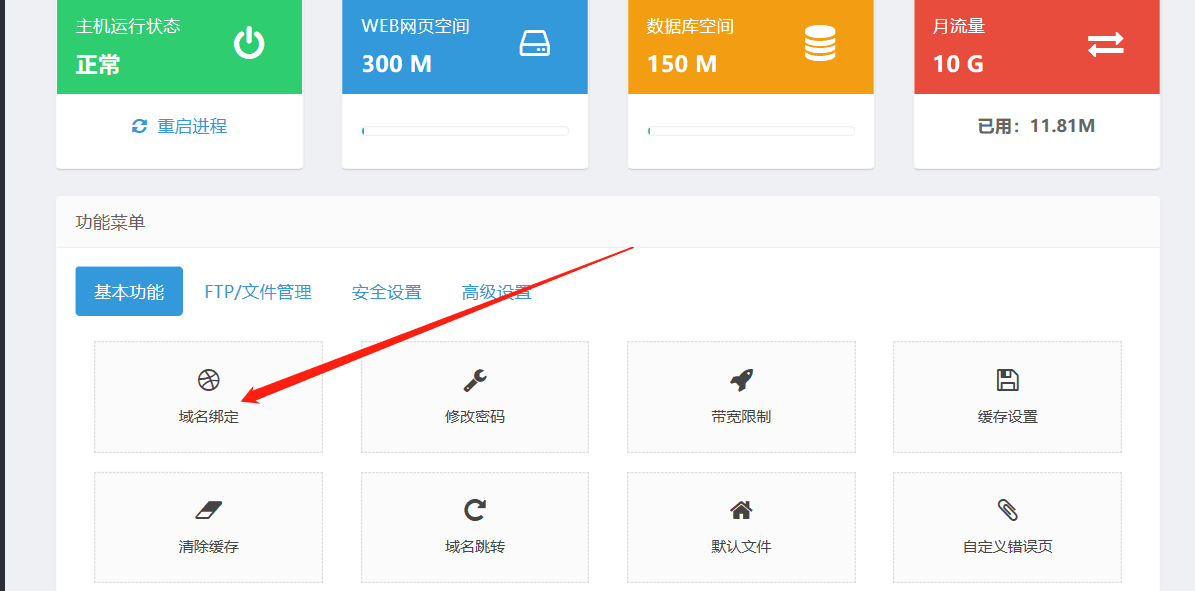Click the transfer arrows icon in 月流量 card
This screenshot has width=1195, height=591.
1106,43
